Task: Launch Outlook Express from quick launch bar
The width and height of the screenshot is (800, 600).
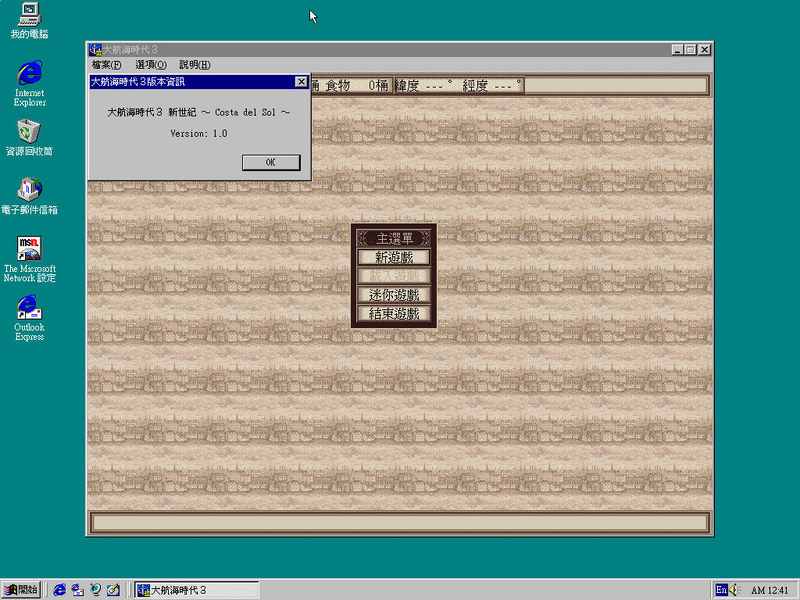Action: (78, 590)
